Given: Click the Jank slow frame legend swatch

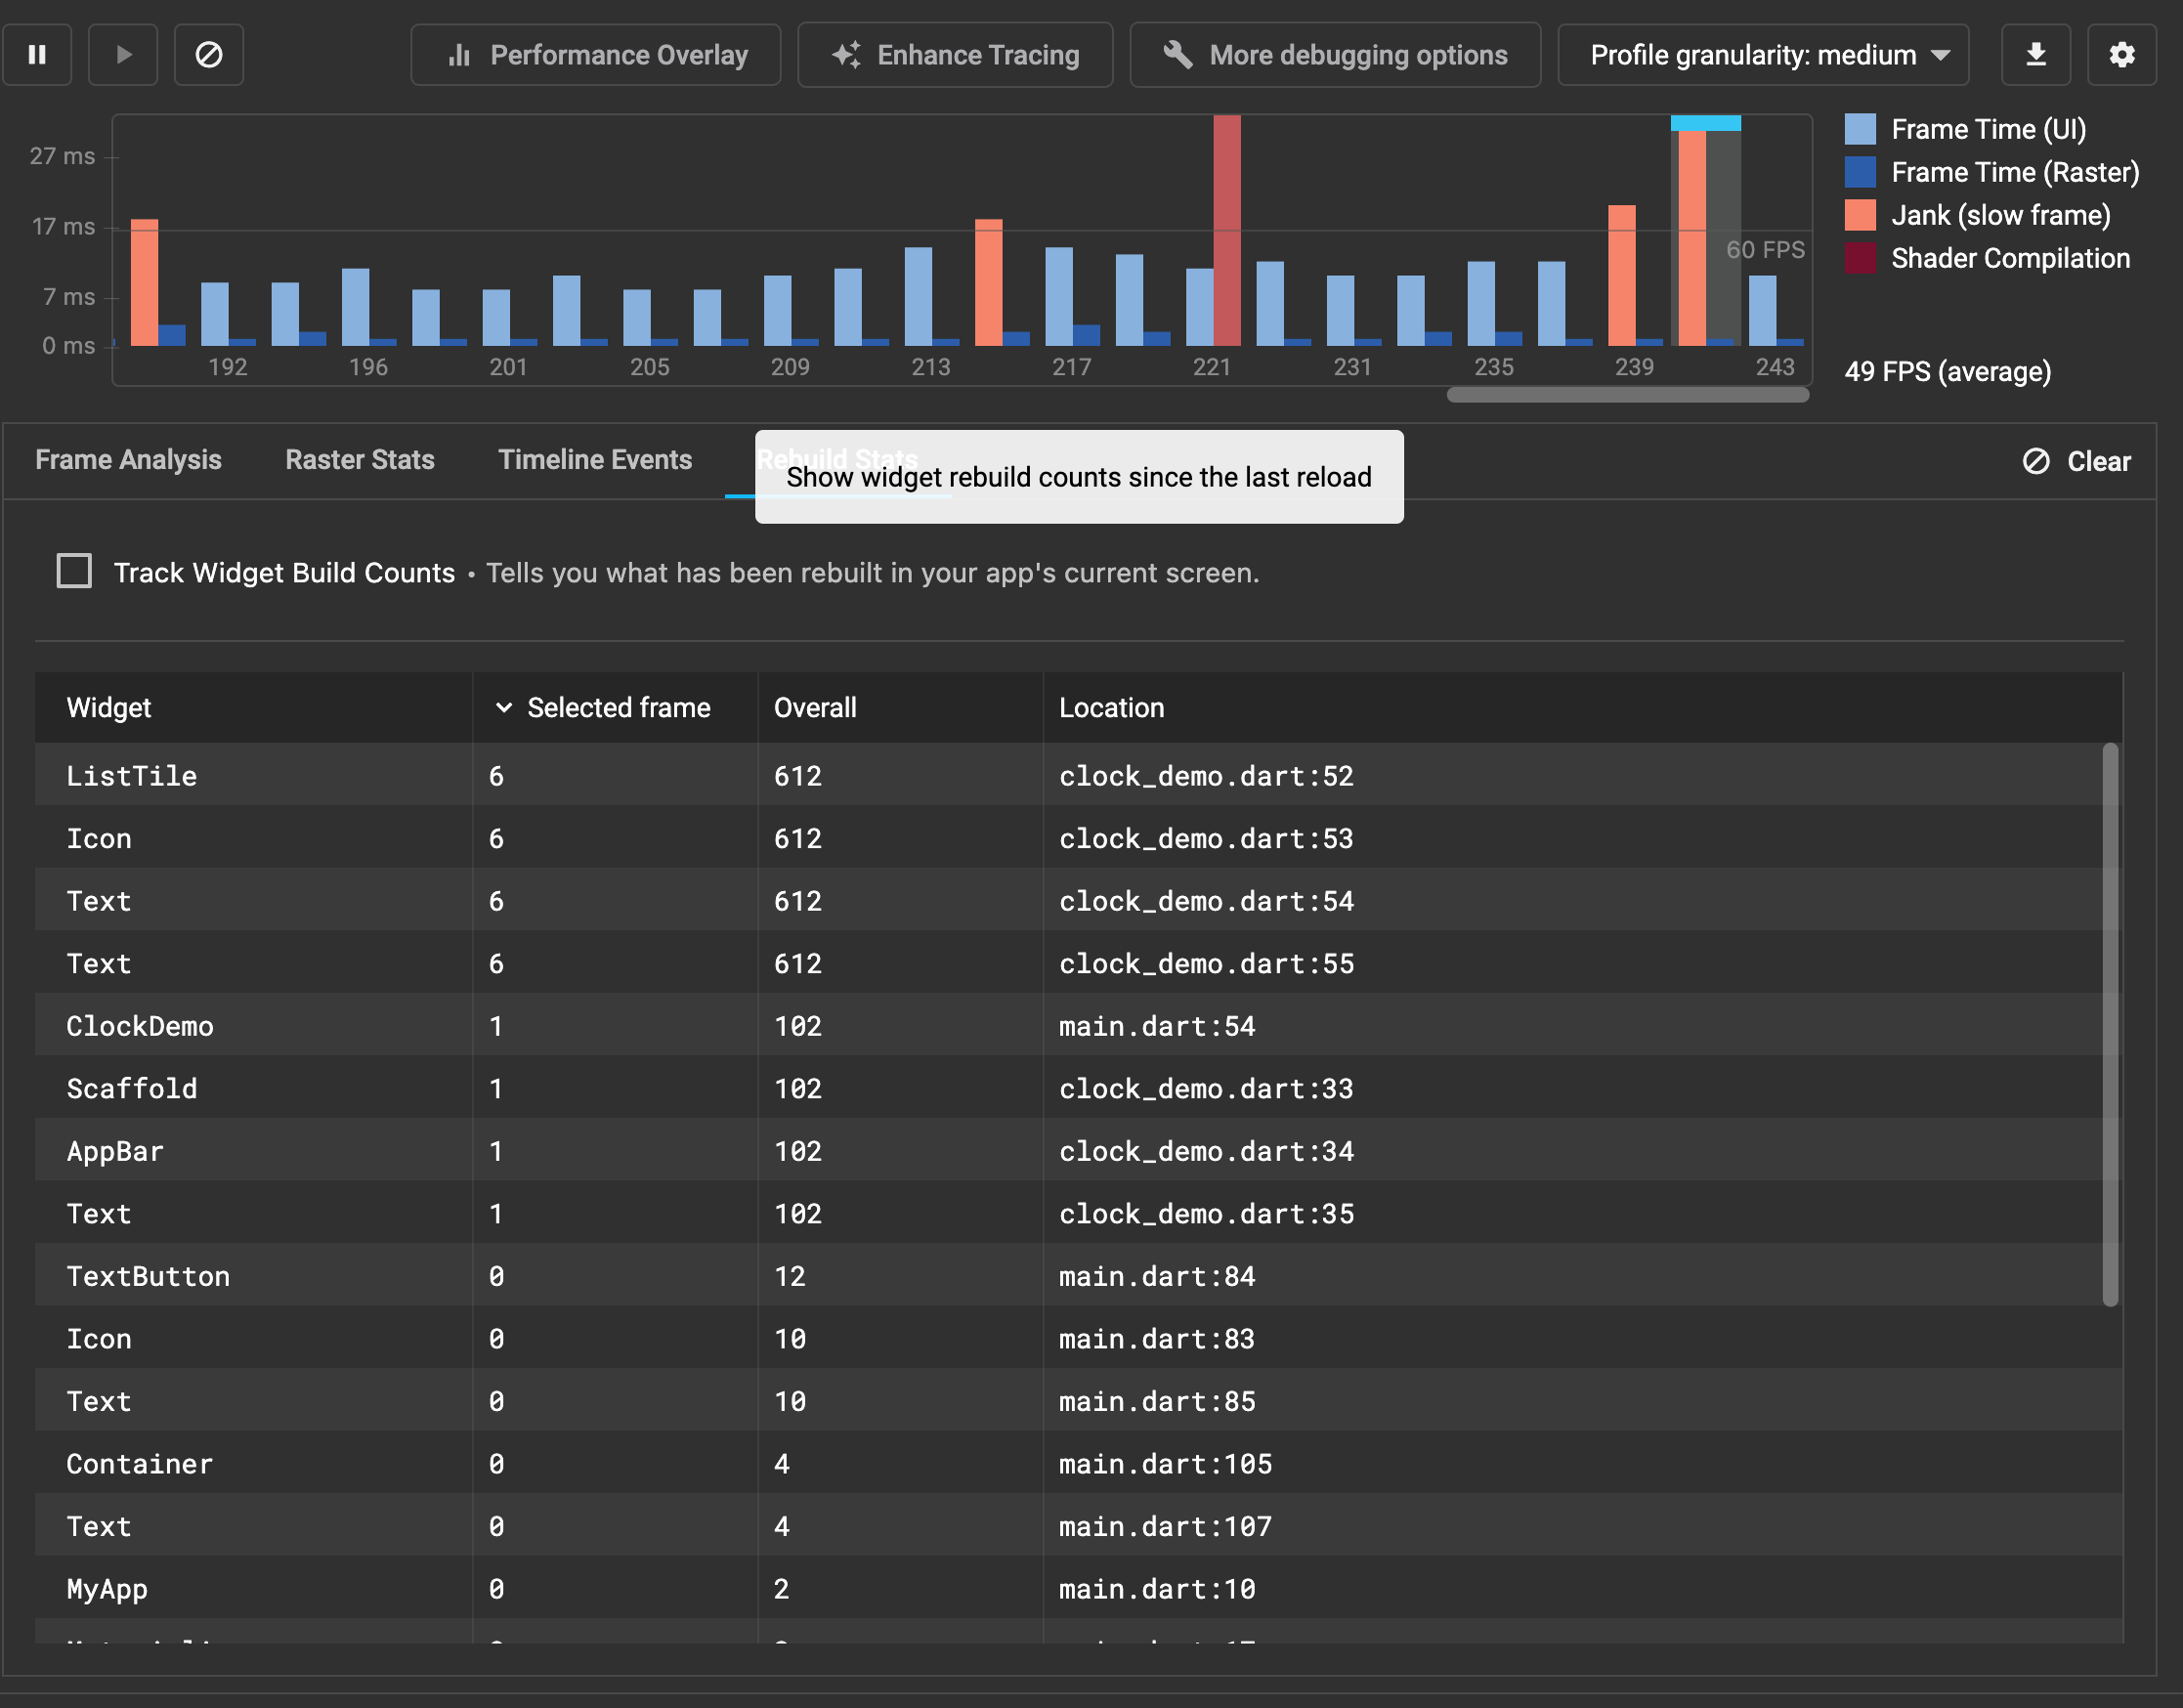Looking at the screenshot, I should point(1860,215).
